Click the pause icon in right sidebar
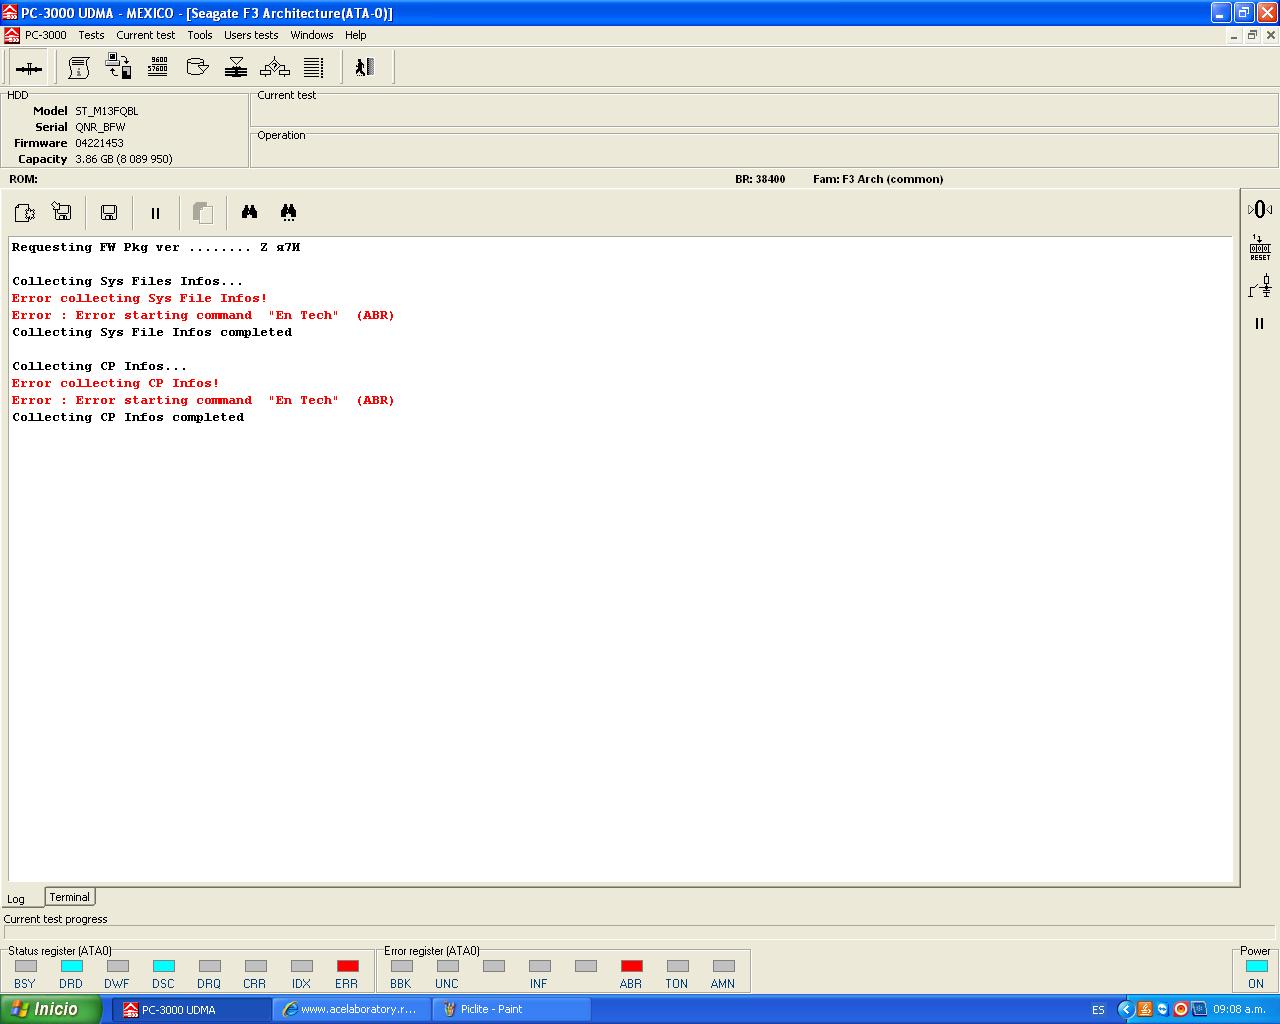Screen dimensions: 1280x1024 (x=1259, y=324)
